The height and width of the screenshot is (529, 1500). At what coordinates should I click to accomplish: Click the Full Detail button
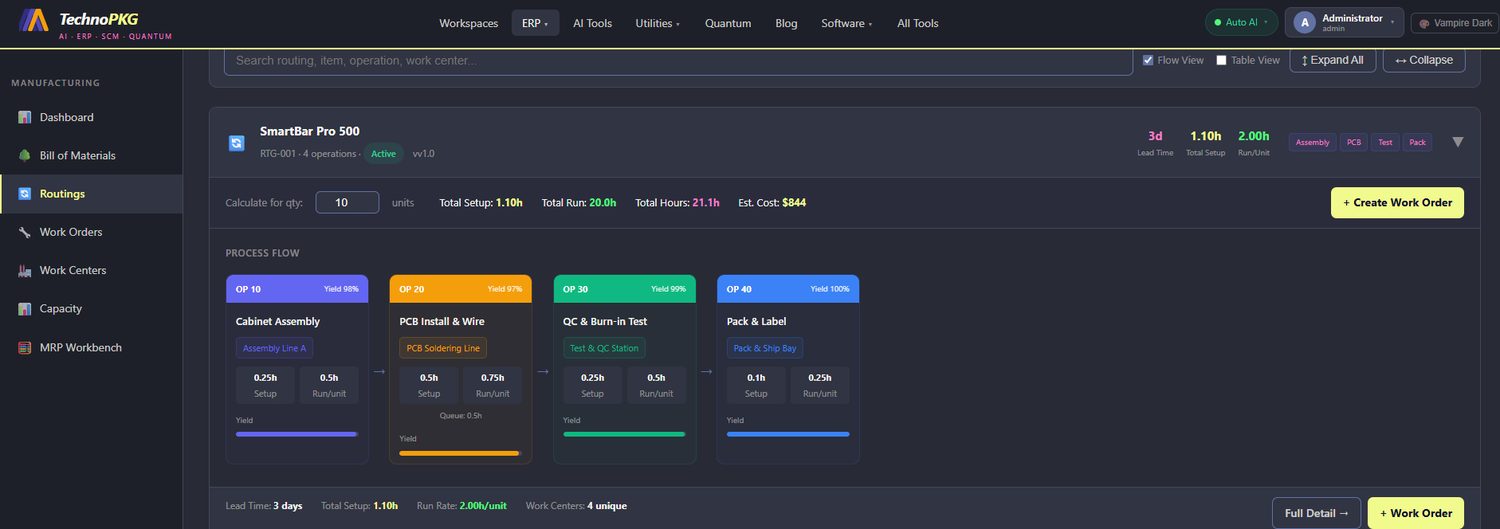click(1316, 513)
